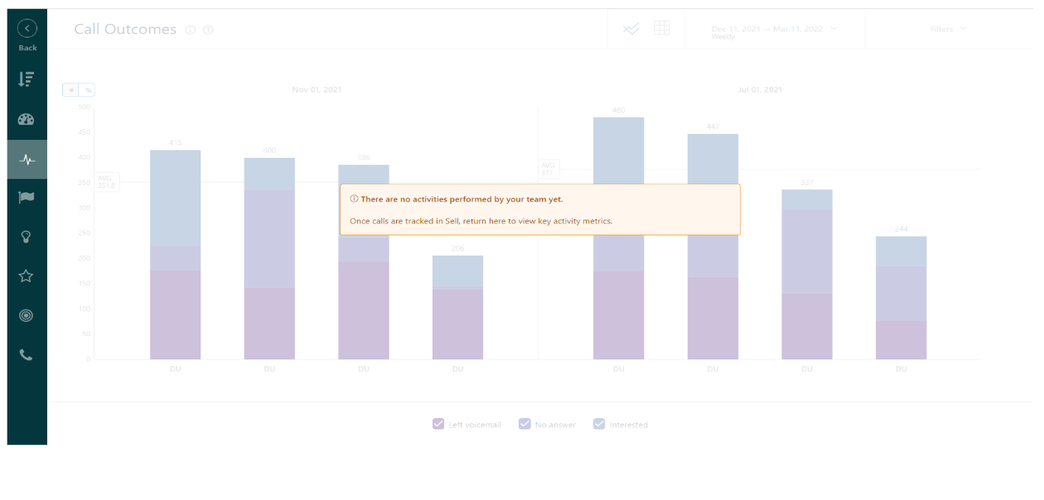
Task: Switch chart values to number (#) mode
Action: click(x=71, y=90)
